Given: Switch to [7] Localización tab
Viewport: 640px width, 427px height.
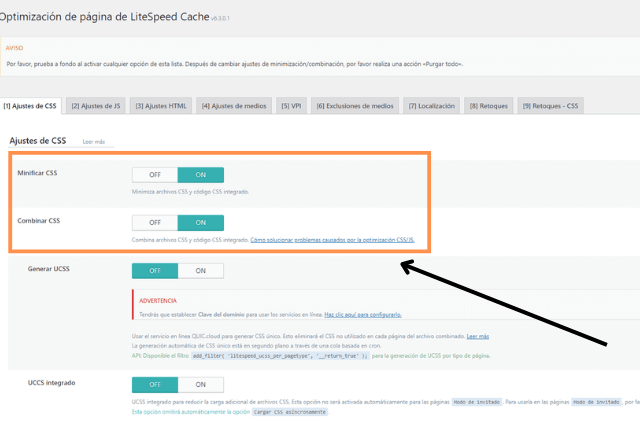Looking at the screenshot, I should [431, 106].
